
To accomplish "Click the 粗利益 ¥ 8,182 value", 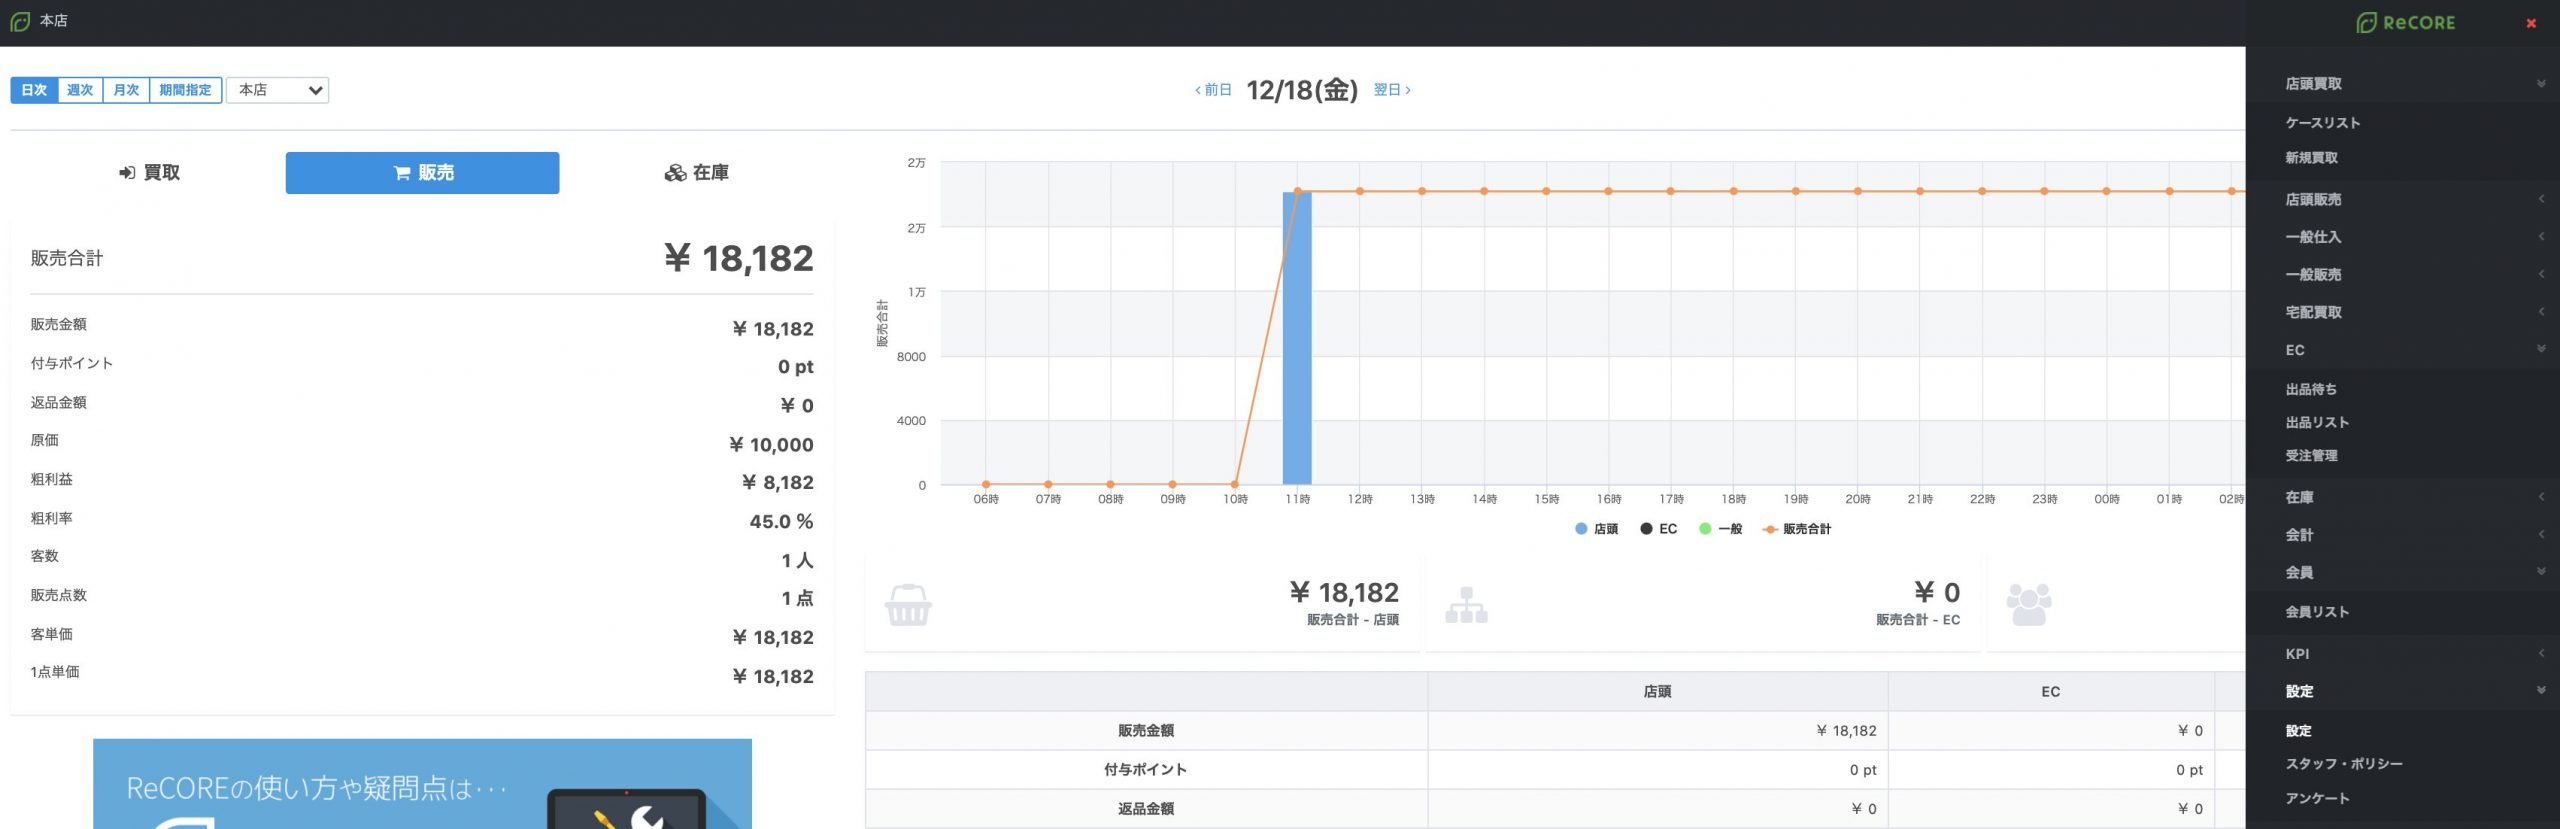I will tap(777, 483).
